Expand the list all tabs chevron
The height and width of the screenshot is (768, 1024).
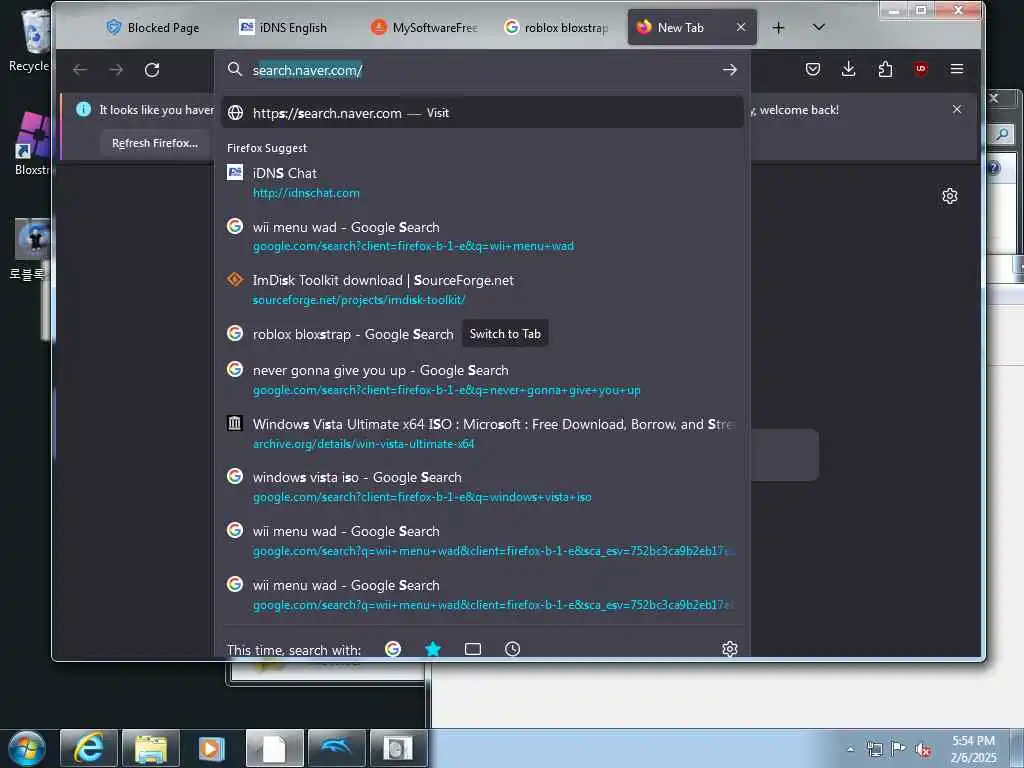coord(818,27)
